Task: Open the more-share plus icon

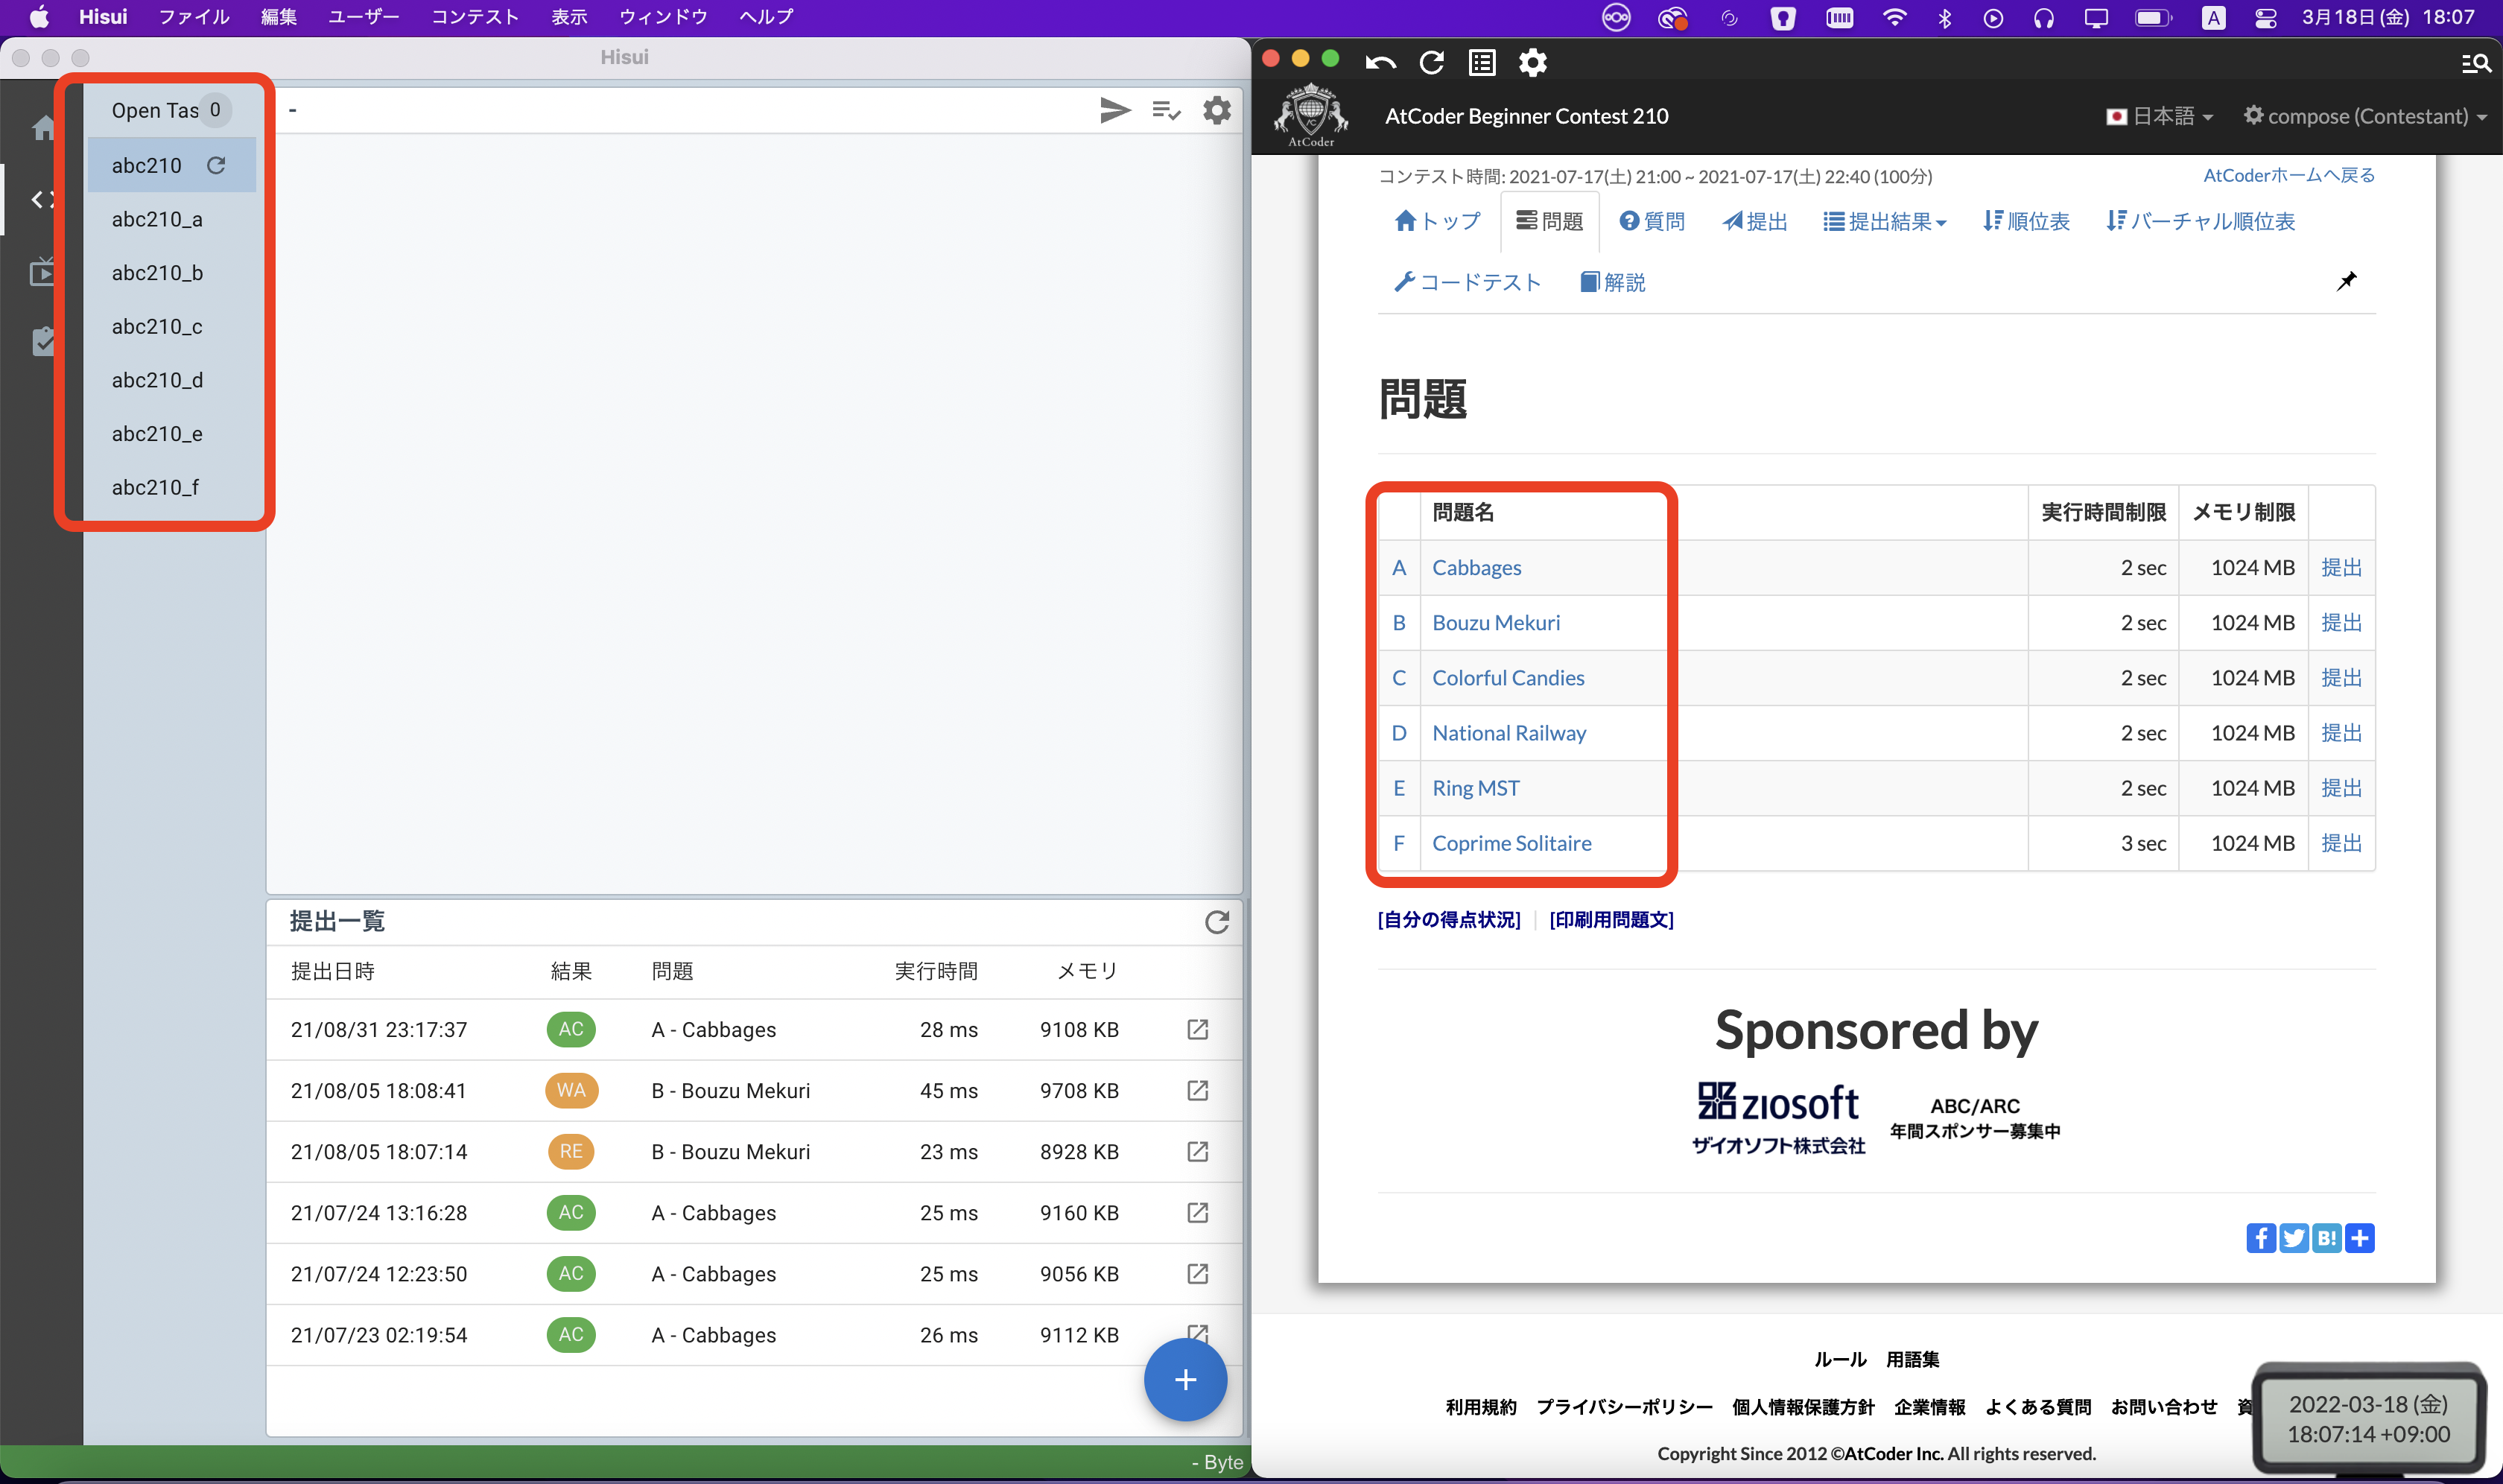Action: click(x=2359, y=1238)
